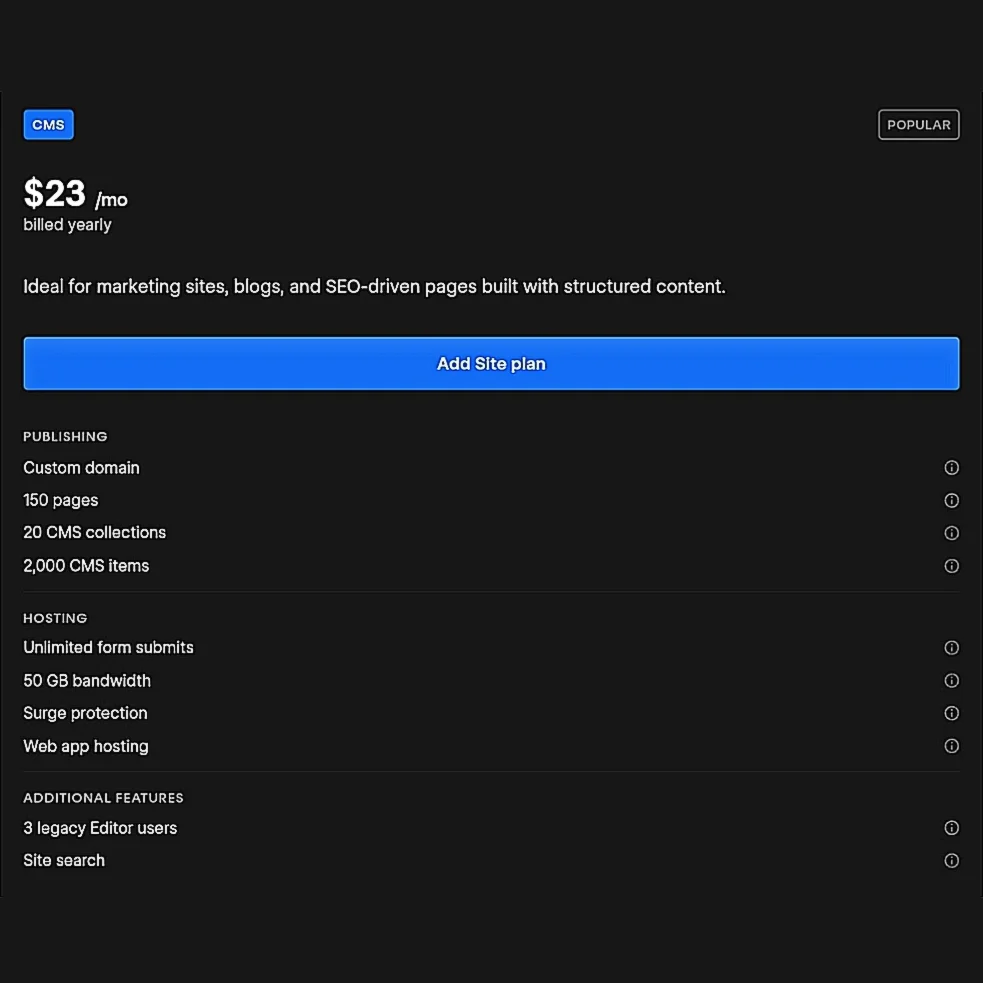Select the blue CMS plan badge
Screen dimensions: 983x983
(48, 125)
